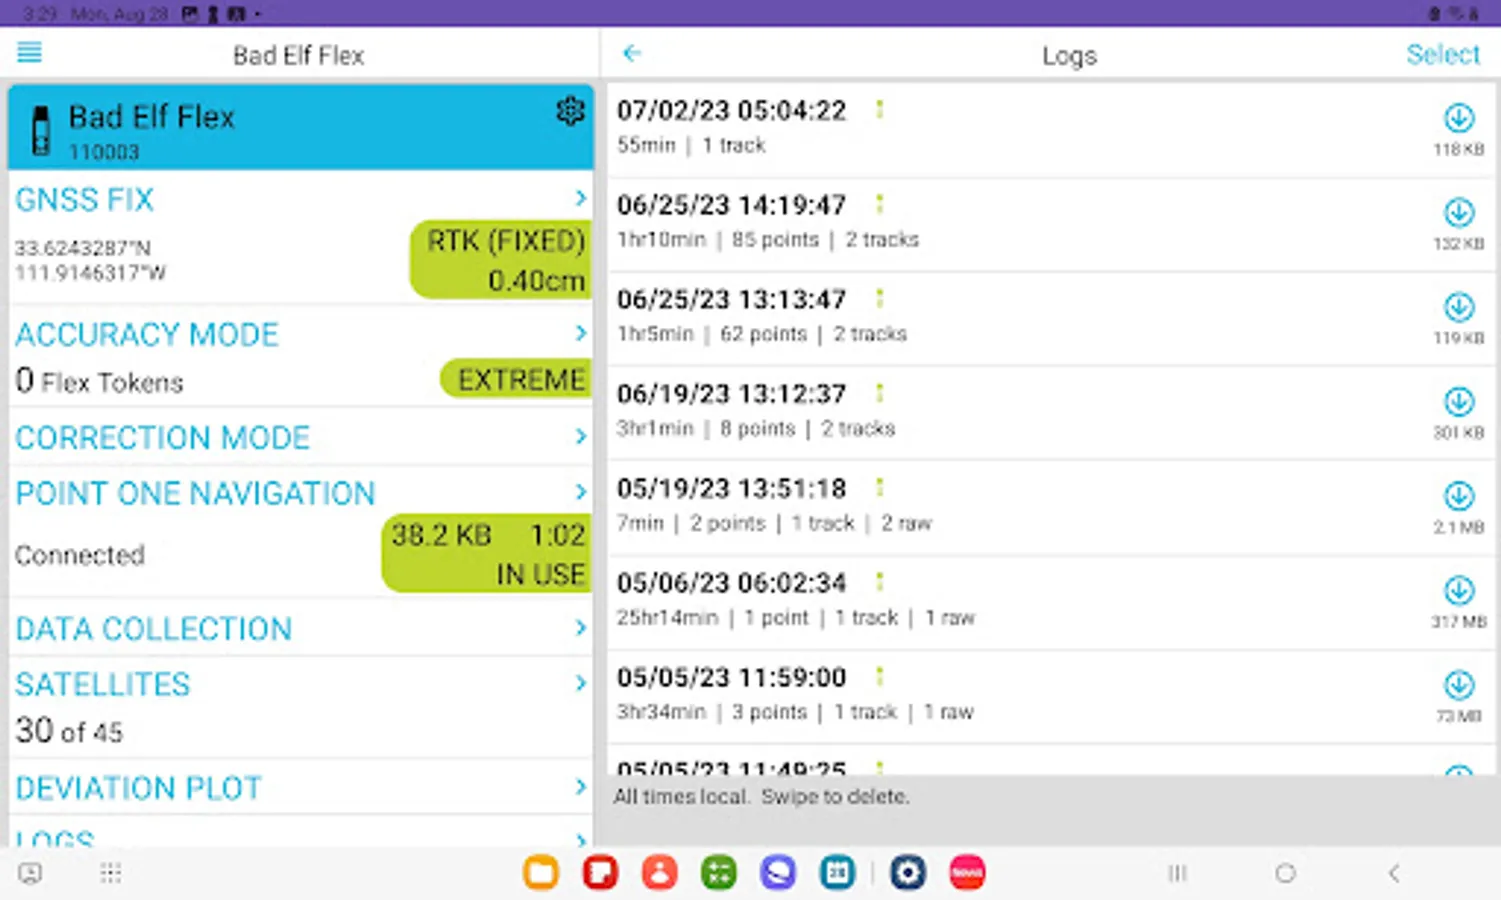Expand the CORRECTION MODE chevron

point(581,436)
